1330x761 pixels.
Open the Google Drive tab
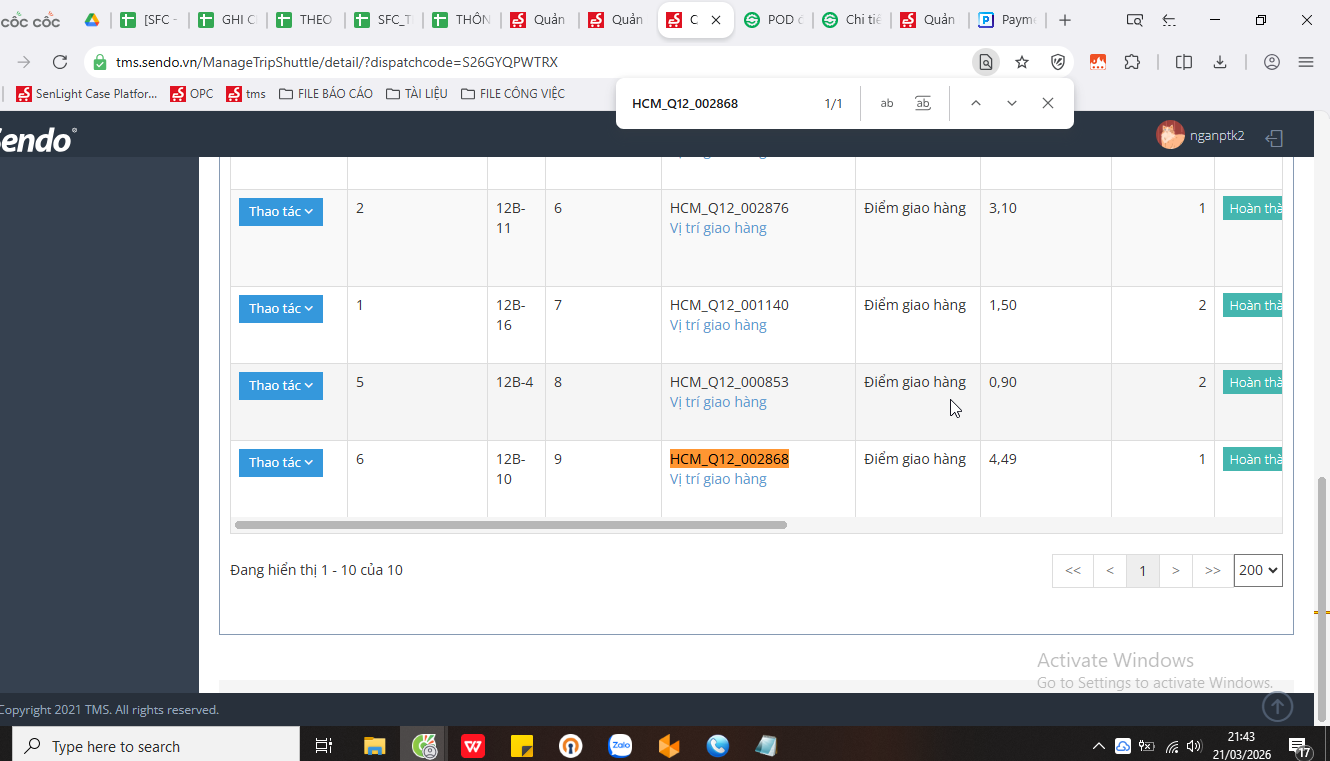[91, 20]
